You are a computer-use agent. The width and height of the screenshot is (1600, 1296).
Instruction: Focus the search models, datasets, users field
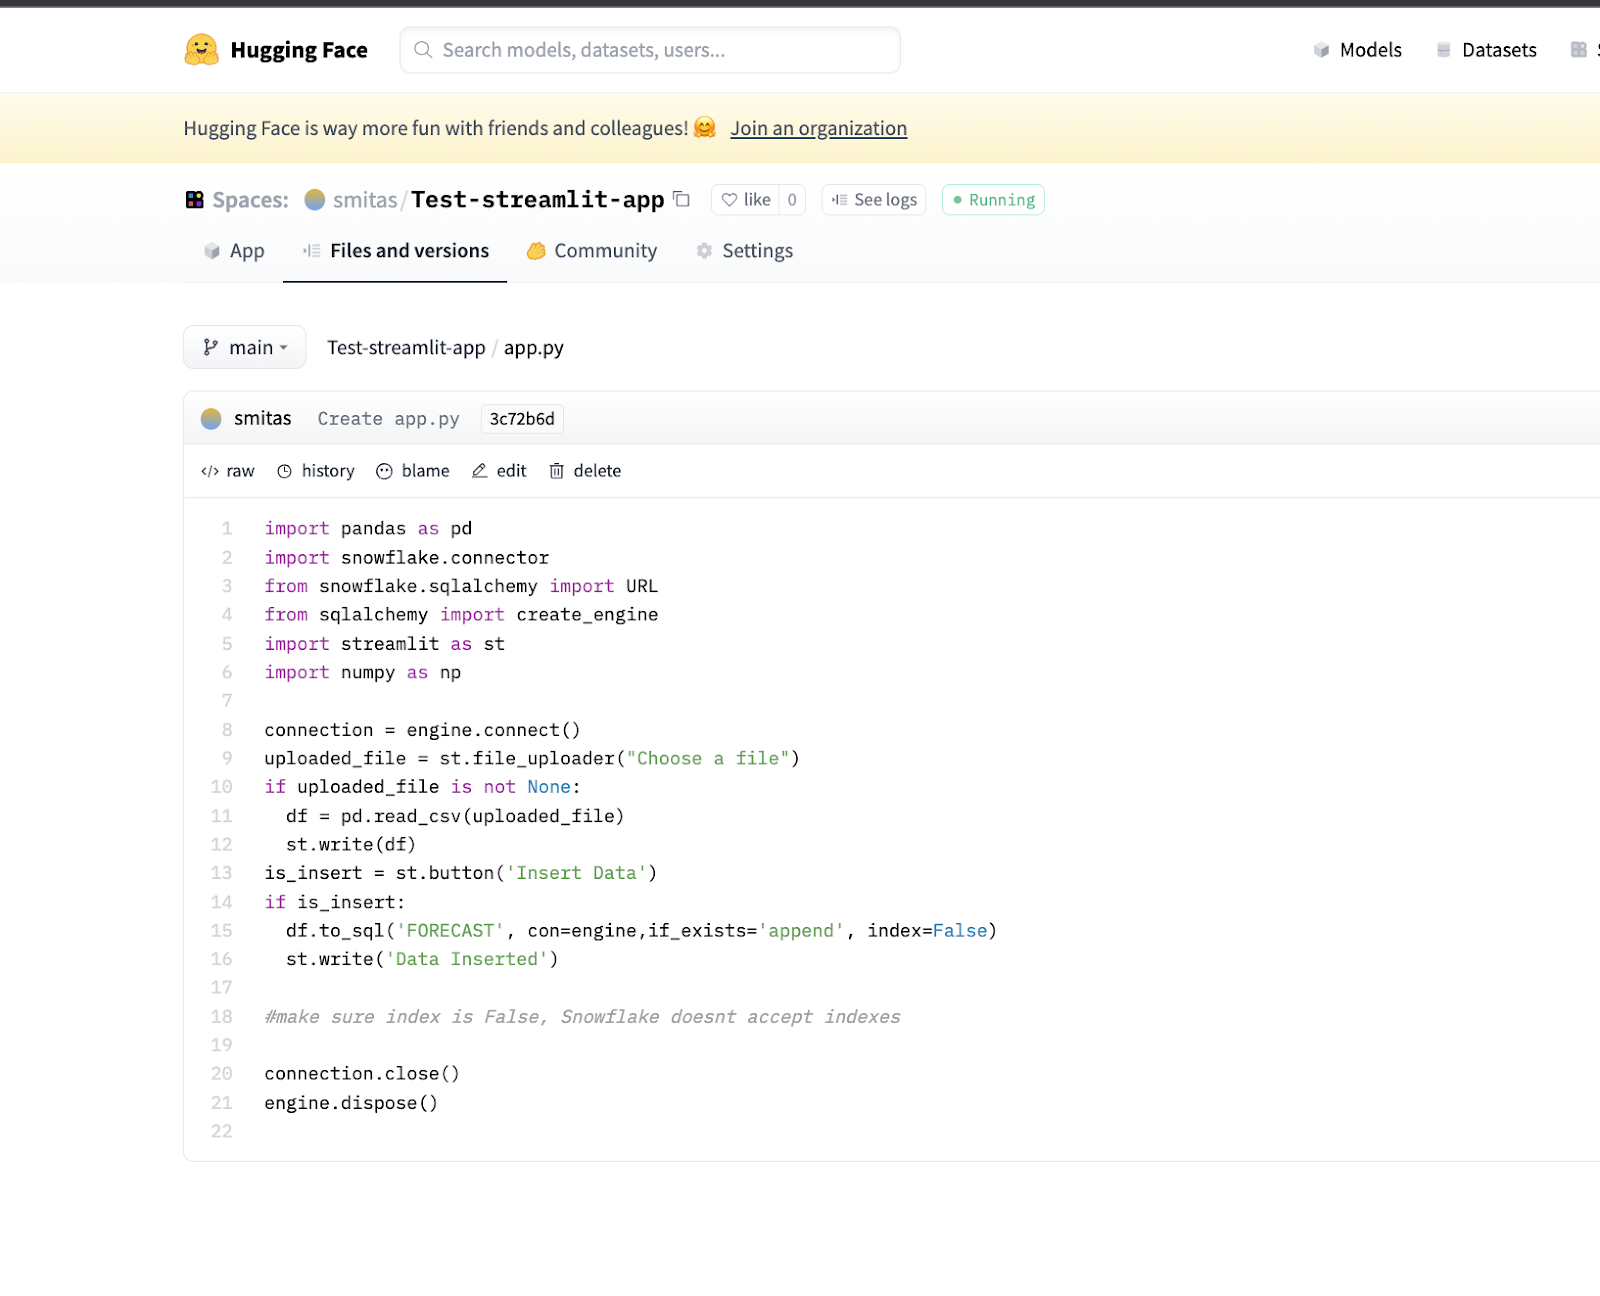[x=650, y=50]
